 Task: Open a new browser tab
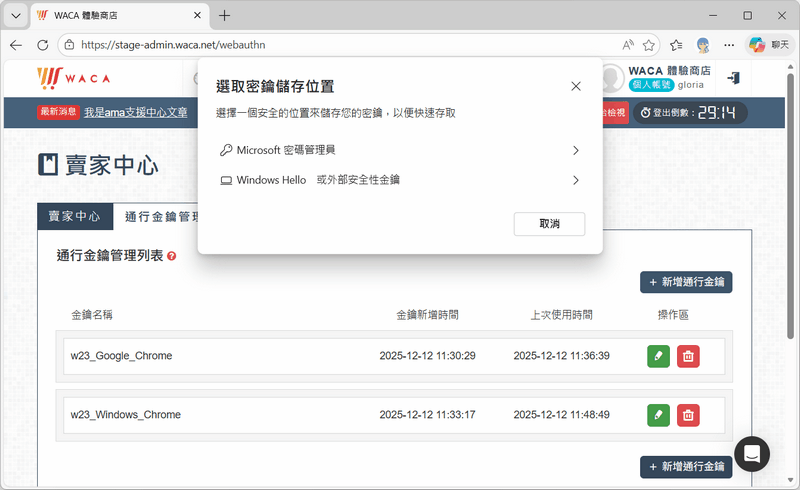pos(225,16)
